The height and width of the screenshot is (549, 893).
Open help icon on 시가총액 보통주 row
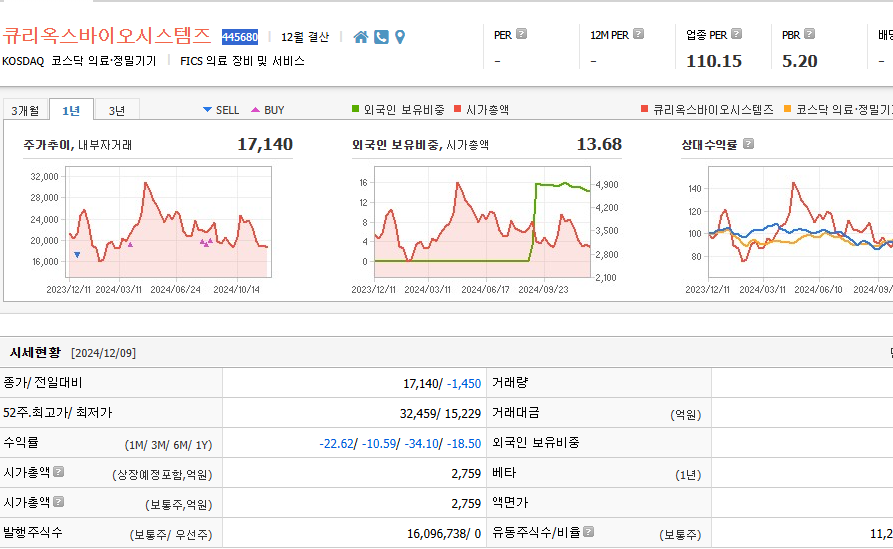coord(59,502)
